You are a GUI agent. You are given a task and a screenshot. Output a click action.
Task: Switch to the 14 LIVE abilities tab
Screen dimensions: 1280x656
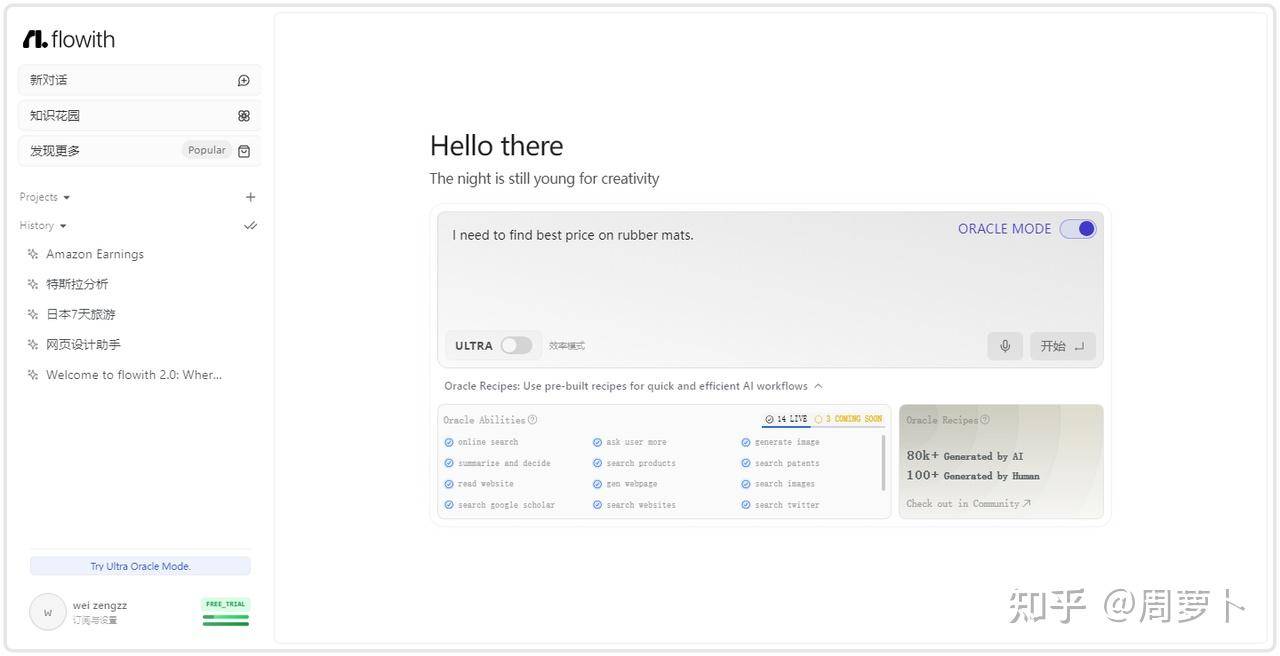(x=786, y=419)
